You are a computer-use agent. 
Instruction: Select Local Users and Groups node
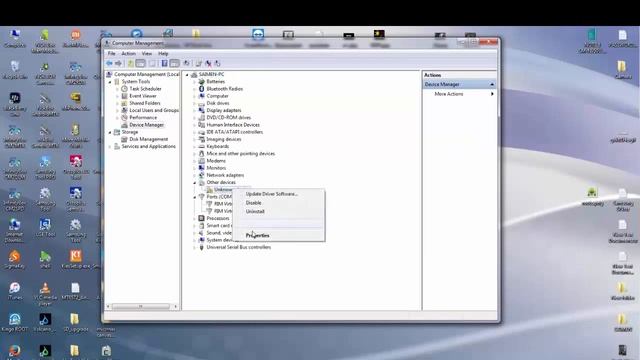click(x=154, y=110)
